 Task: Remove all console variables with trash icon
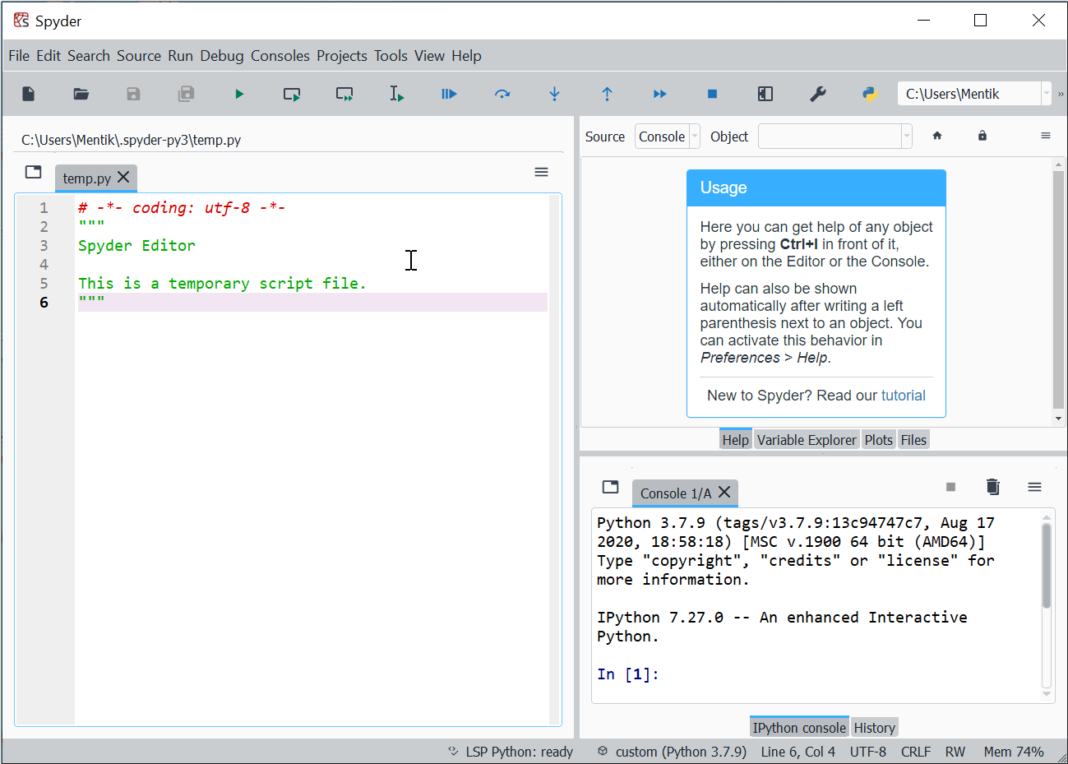click(992, 486)
